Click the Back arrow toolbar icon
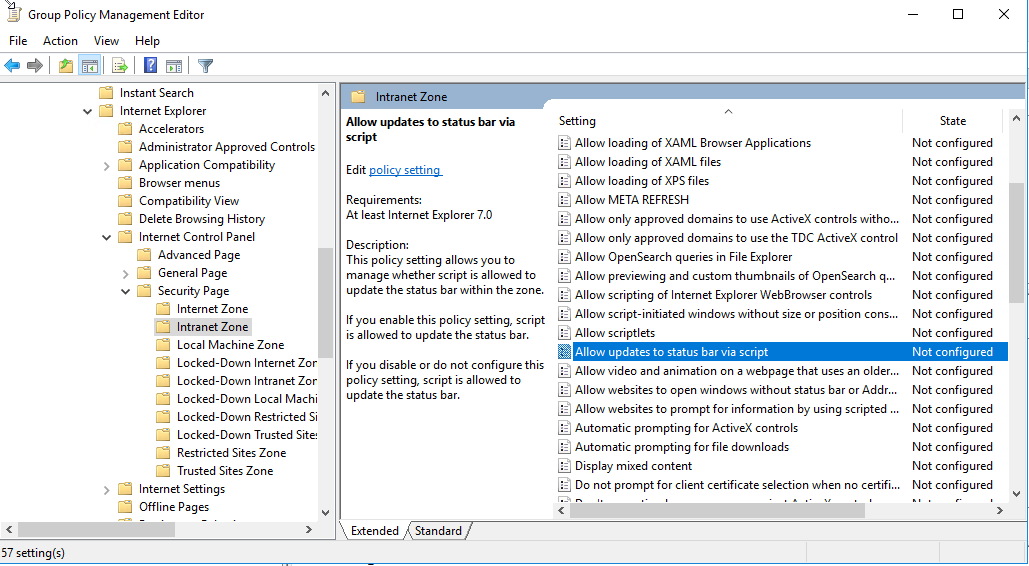Viewport: 1029px width, 566px height. 12,66
